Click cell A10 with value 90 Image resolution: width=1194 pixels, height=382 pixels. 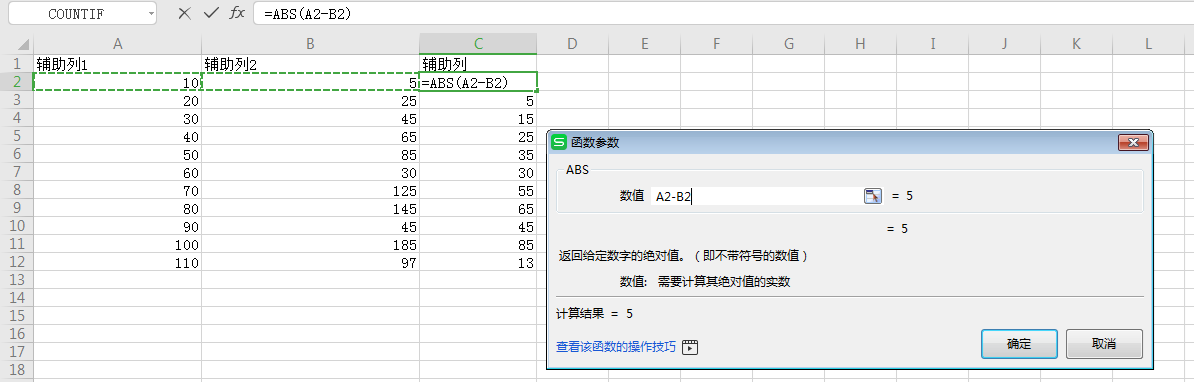[x=117, y=227]
